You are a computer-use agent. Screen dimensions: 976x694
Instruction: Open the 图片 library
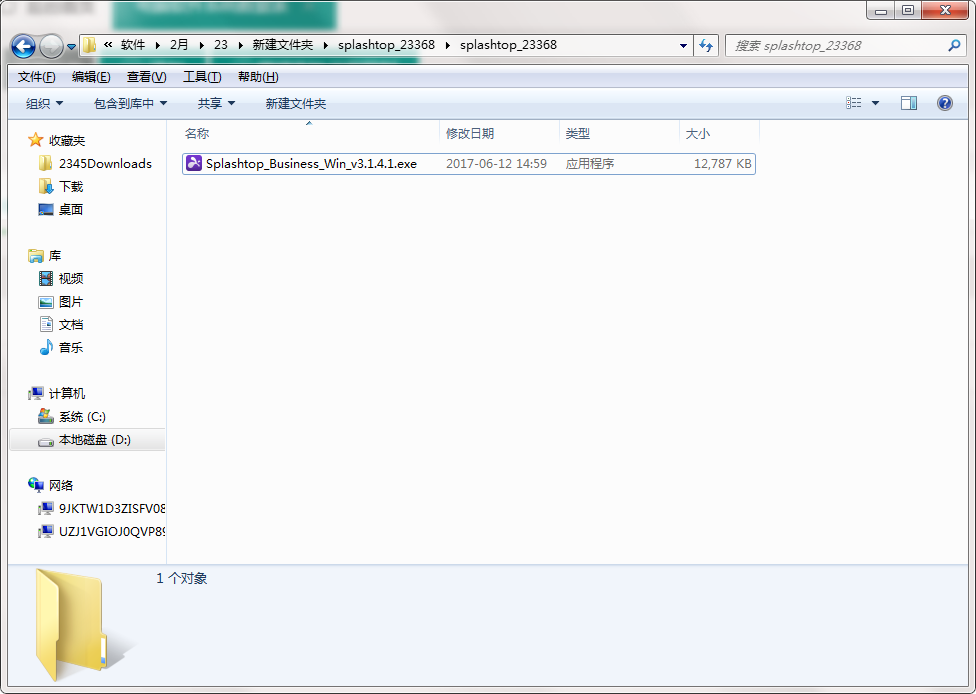[71, 302]
